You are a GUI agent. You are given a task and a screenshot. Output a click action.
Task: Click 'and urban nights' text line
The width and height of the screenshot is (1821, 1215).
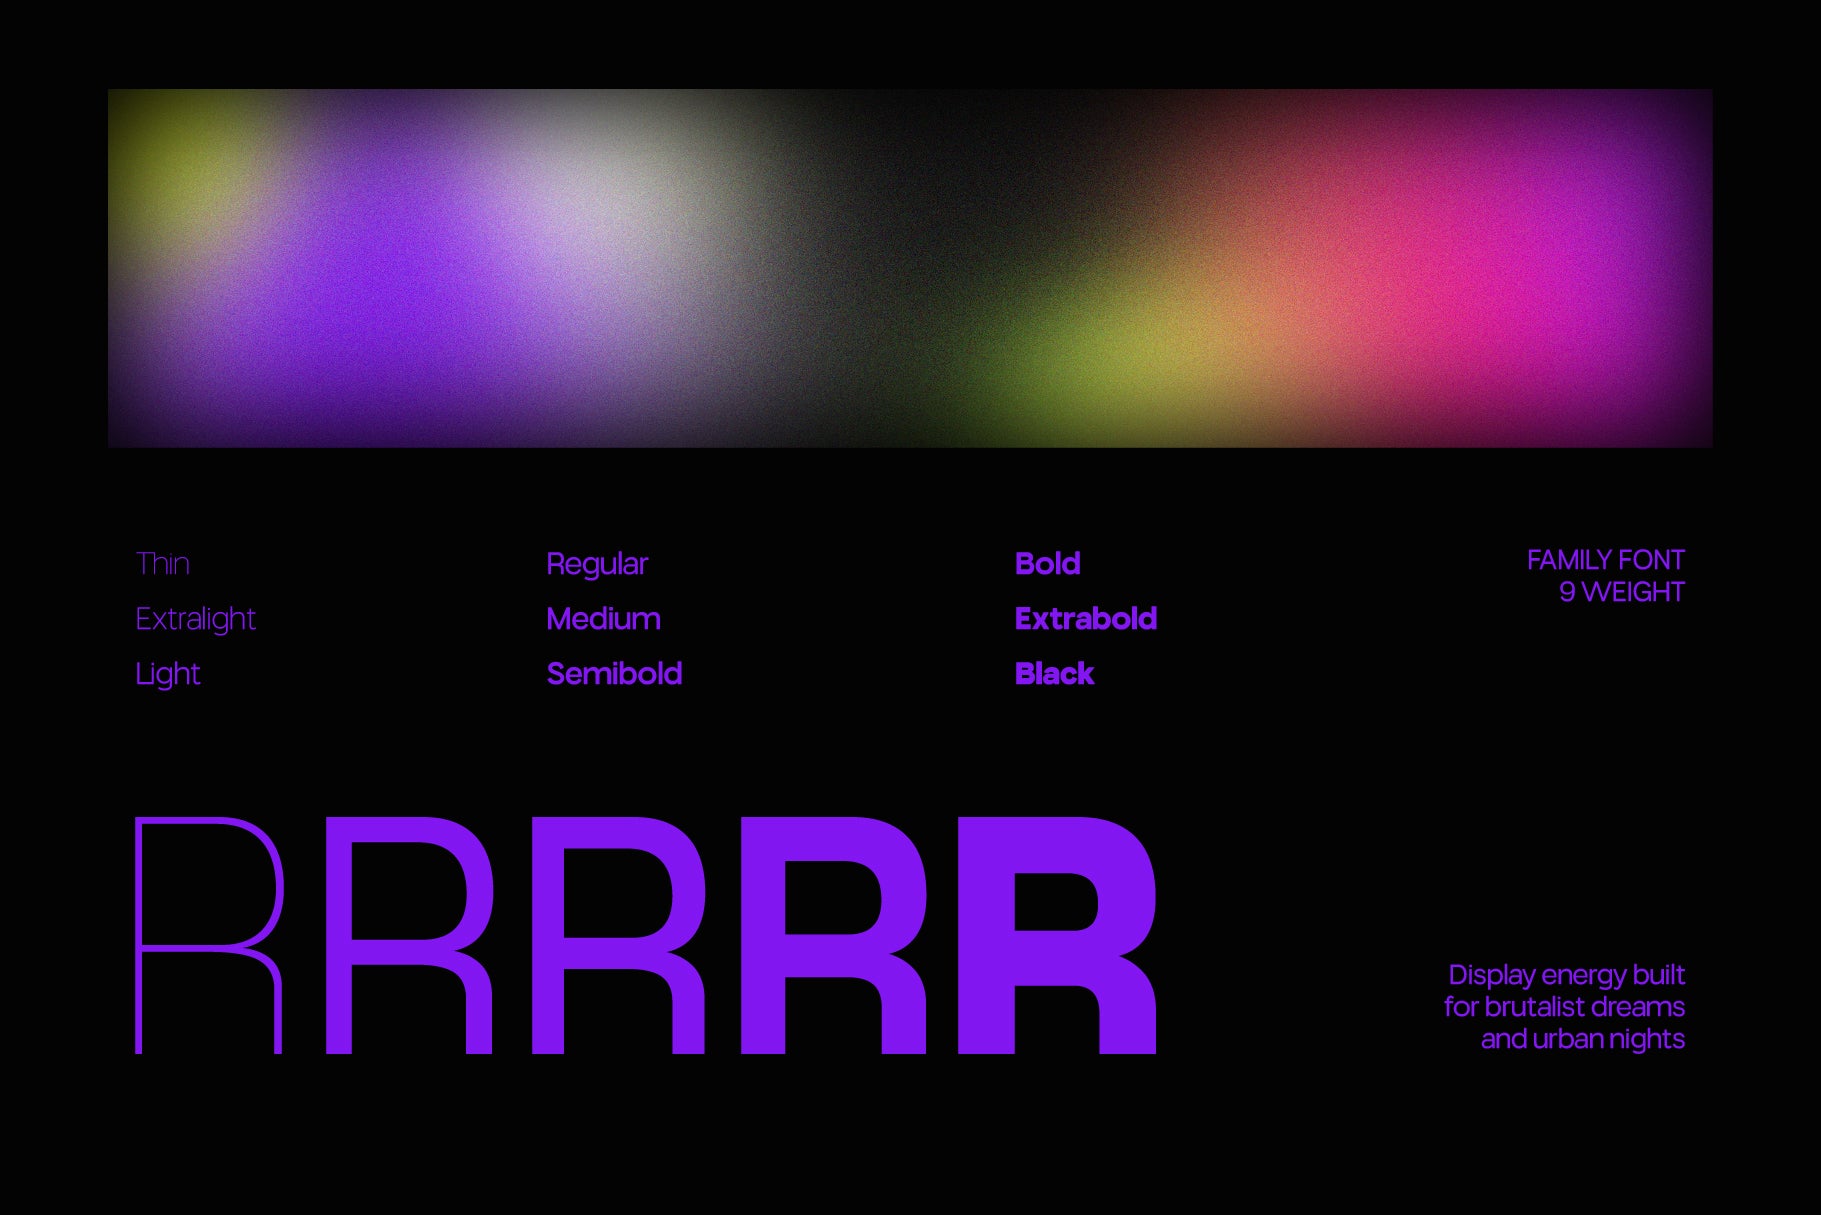point(1583,1039)
